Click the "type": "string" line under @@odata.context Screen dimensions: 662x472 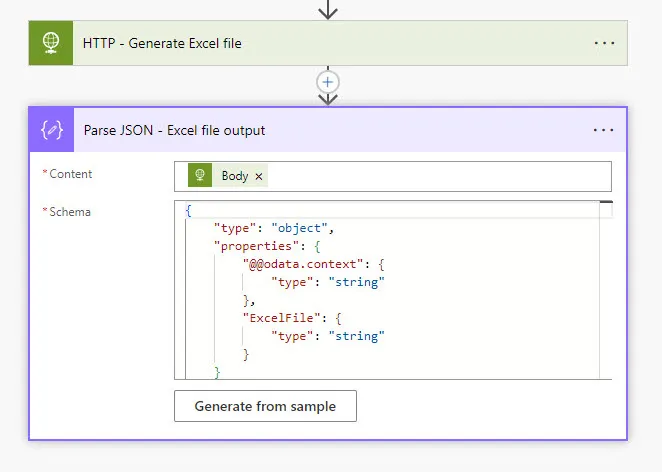pyautogui.click(x=328, y=282)
